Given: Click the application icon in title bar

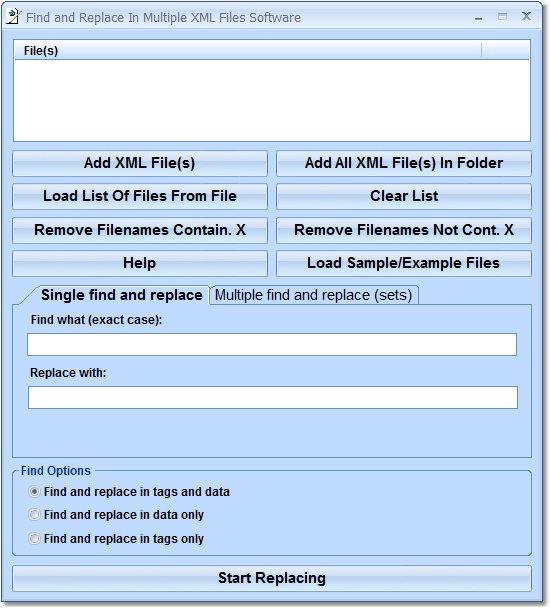Looking at the screenshot, I should pos(13,17).
